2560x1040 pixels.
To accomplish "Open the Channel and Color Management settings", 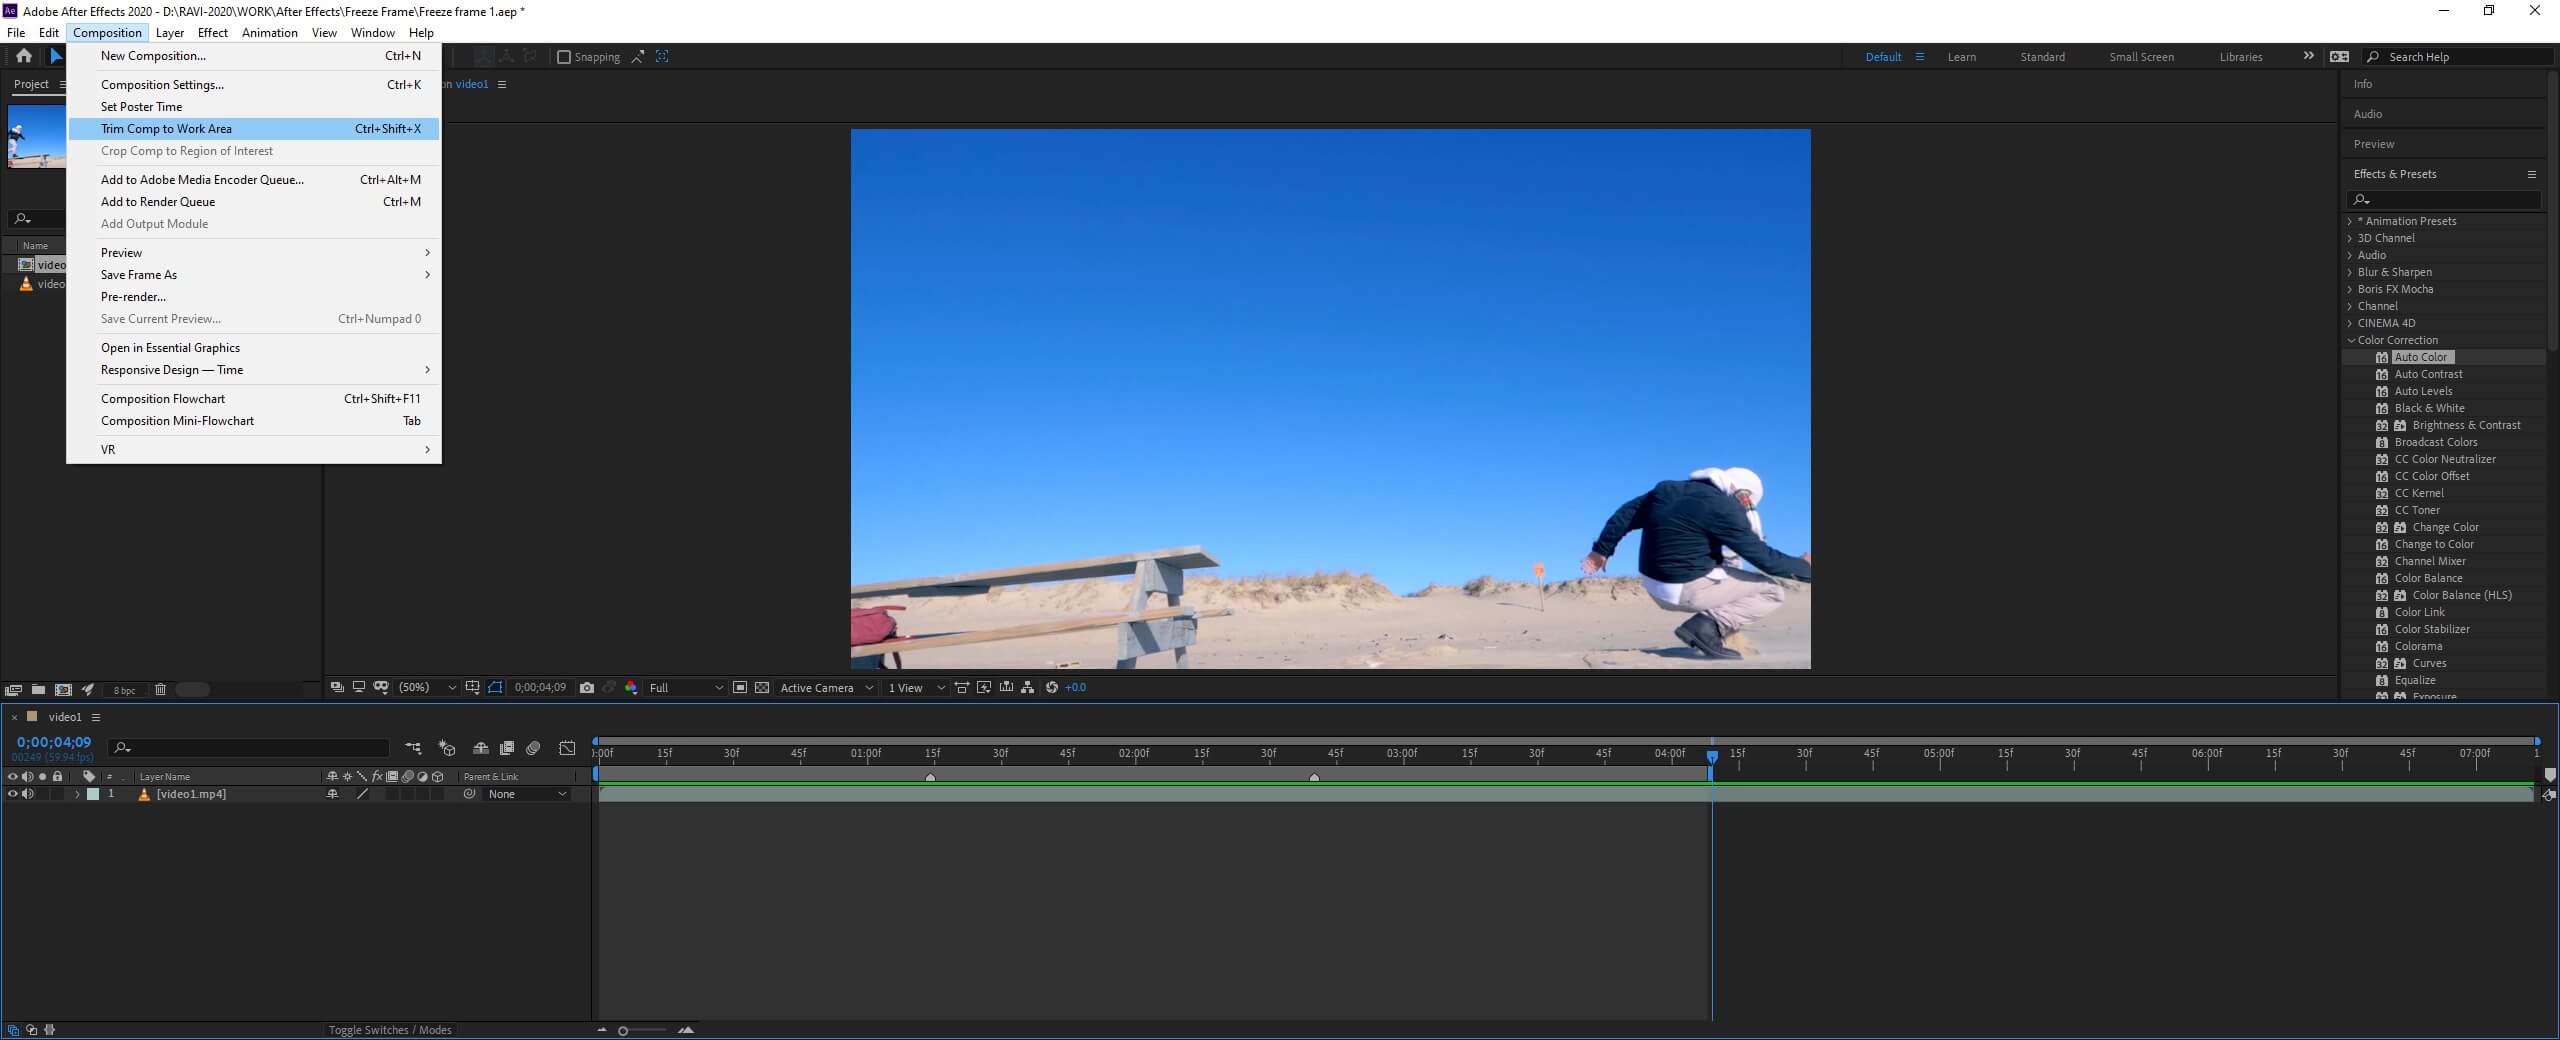I will (631, 688).
